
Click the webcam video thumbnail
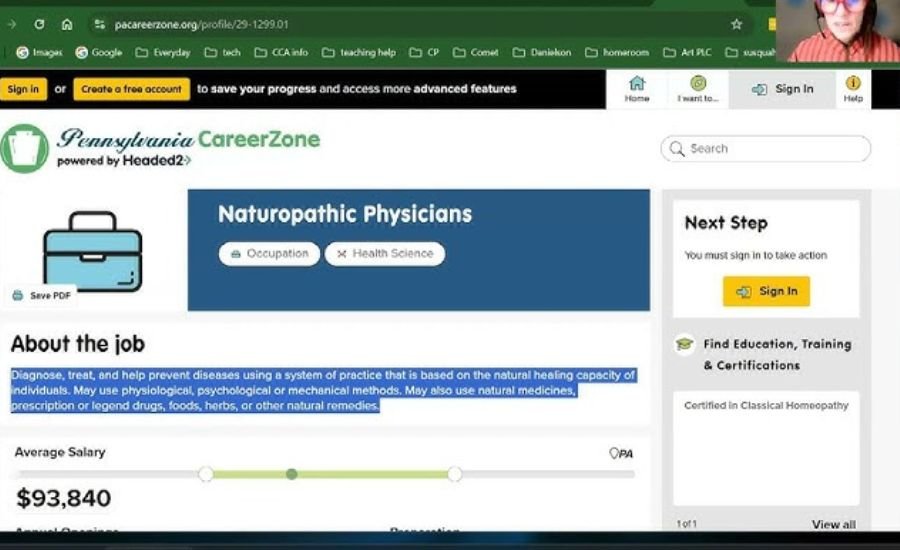[837, 31]
